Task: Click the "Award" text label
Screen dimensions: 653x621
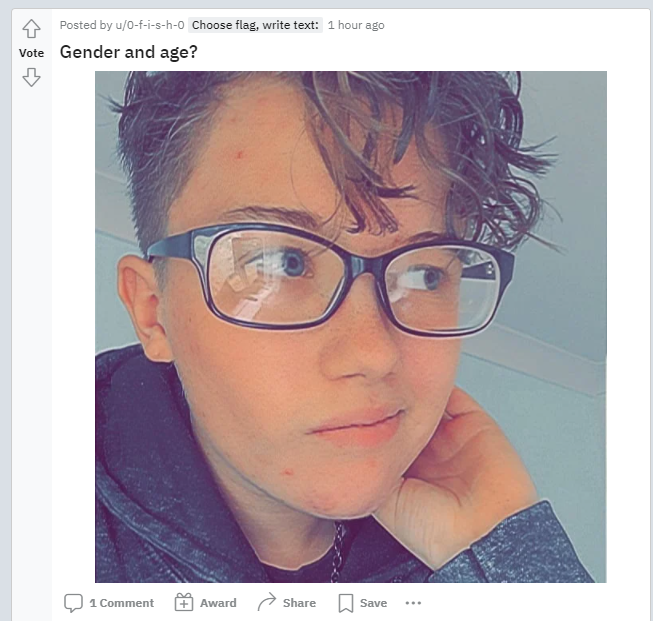Action: 218,603
